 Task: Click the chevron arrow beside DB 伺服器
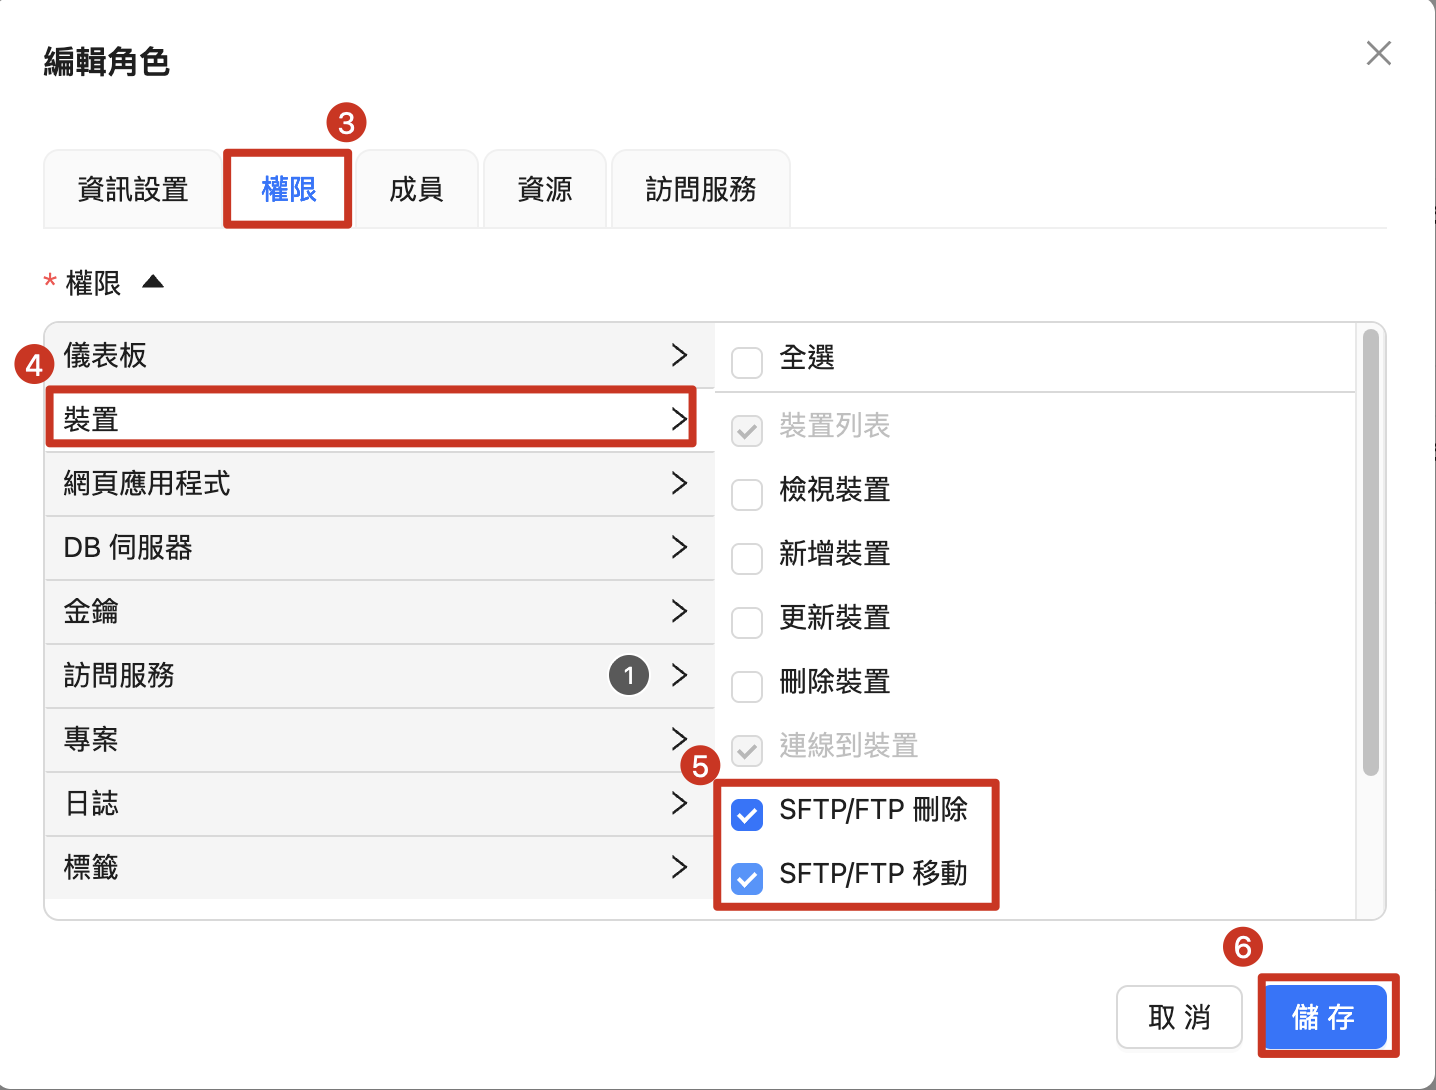click(x=679, y=547)
